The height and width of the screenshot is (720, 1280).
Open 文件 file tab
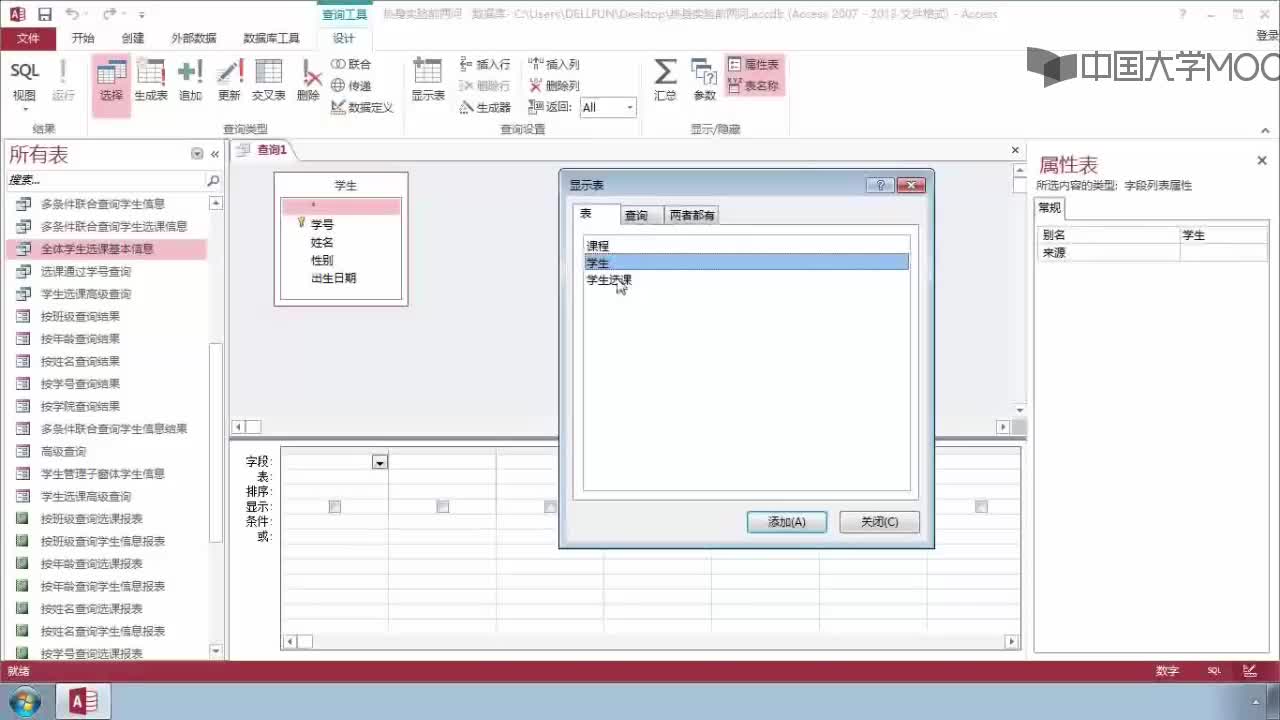tap(28, 38)
